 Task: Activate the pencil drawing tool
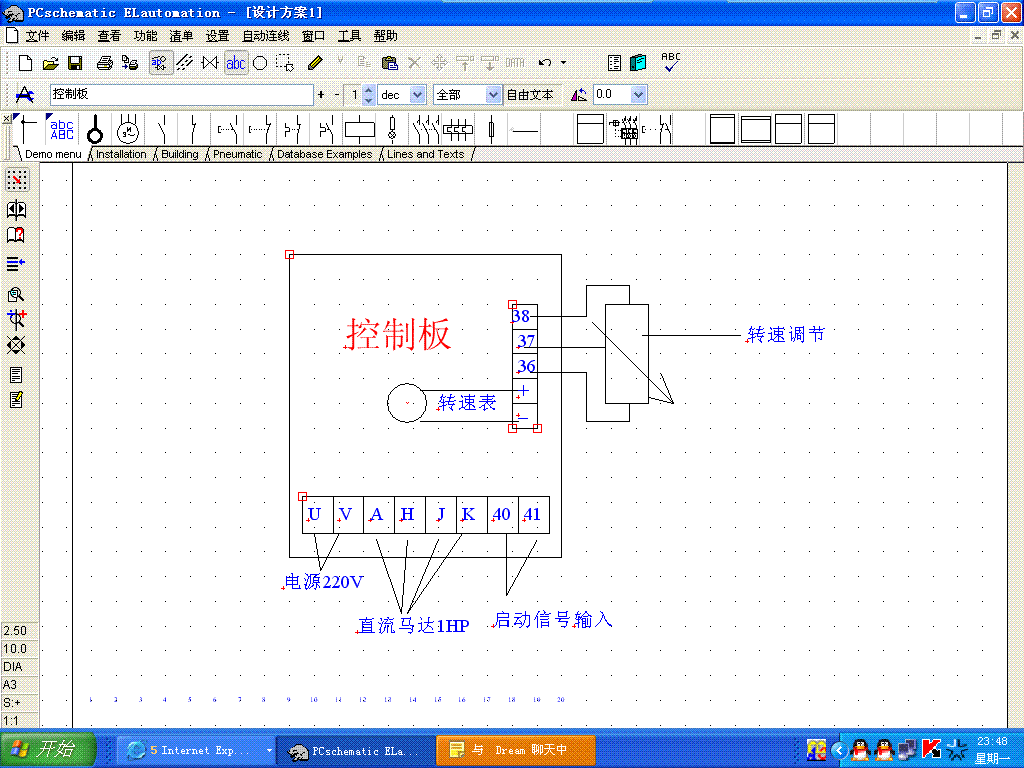click(315, 63)
